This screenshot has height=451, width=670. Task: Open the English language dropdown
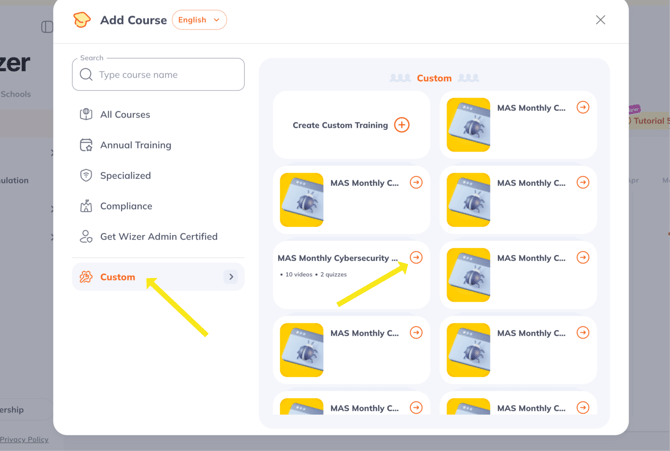(199, 20)
